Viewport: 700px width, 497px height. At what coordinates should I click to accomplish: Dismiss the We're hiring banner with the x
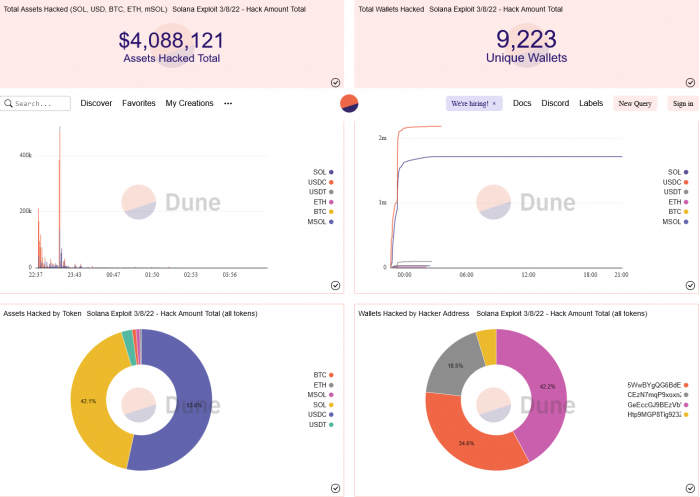point(494,103)
